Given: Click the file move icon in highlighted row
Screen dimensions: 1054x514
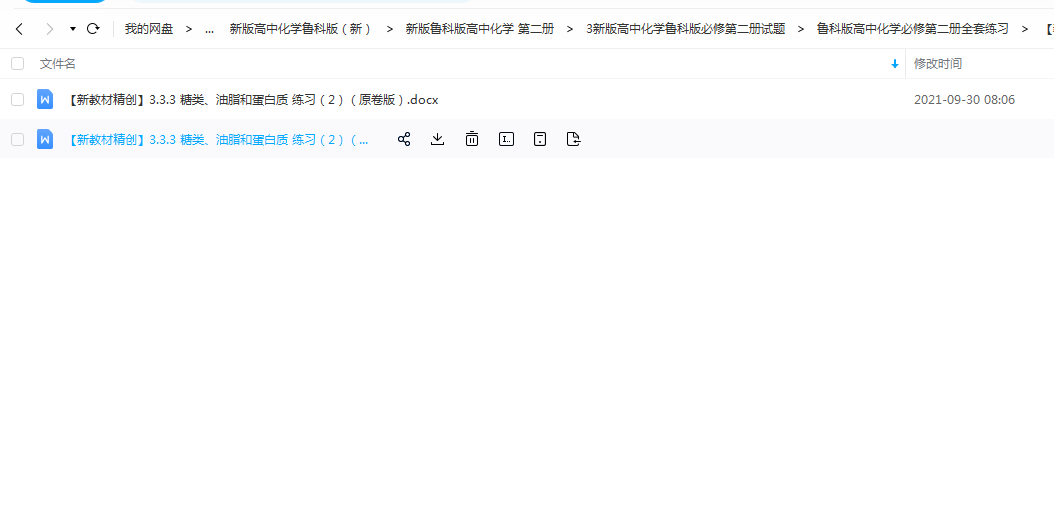Looking at the screenshot, I should (573, 139).
